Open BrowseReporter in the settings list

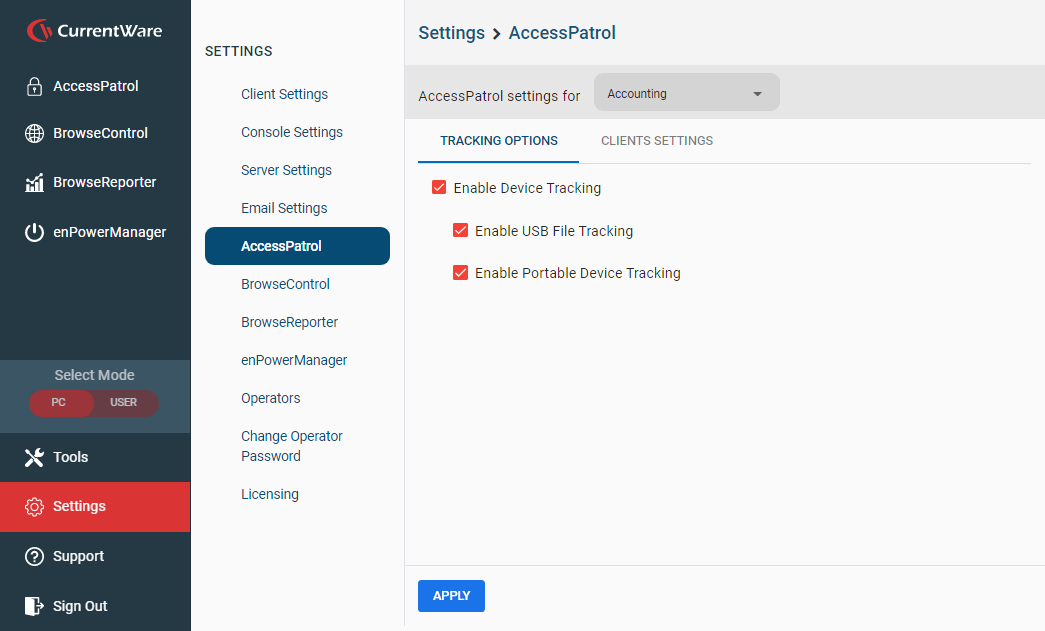pyautogui.click(x=289, y=322)
